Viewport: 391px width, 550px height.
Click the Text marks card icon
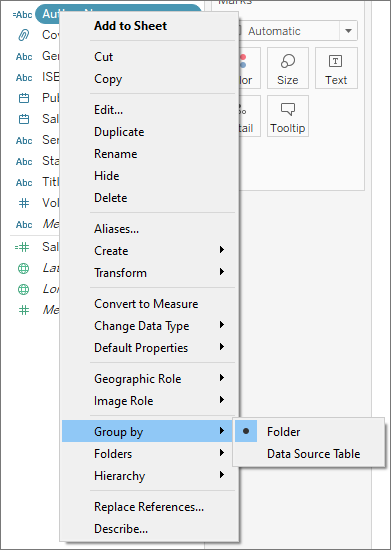point(335,61)
